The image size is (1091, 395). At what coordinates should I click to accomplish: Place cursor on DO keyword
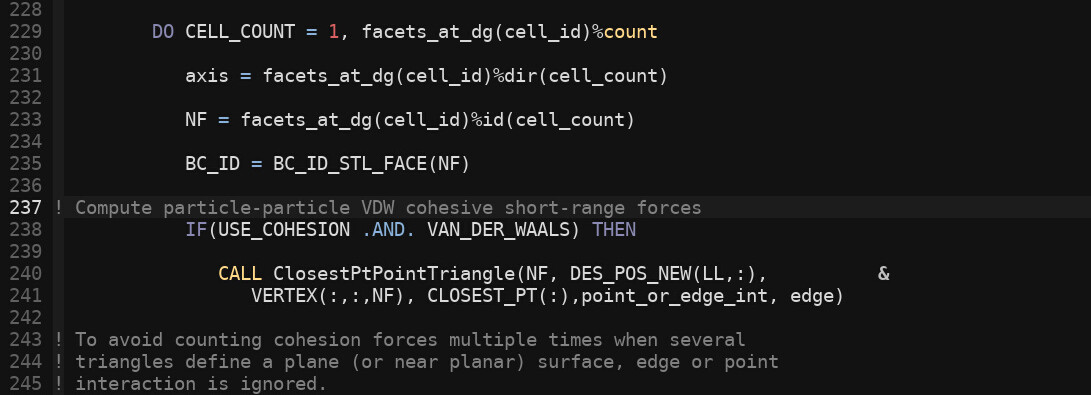coord(163,32)
